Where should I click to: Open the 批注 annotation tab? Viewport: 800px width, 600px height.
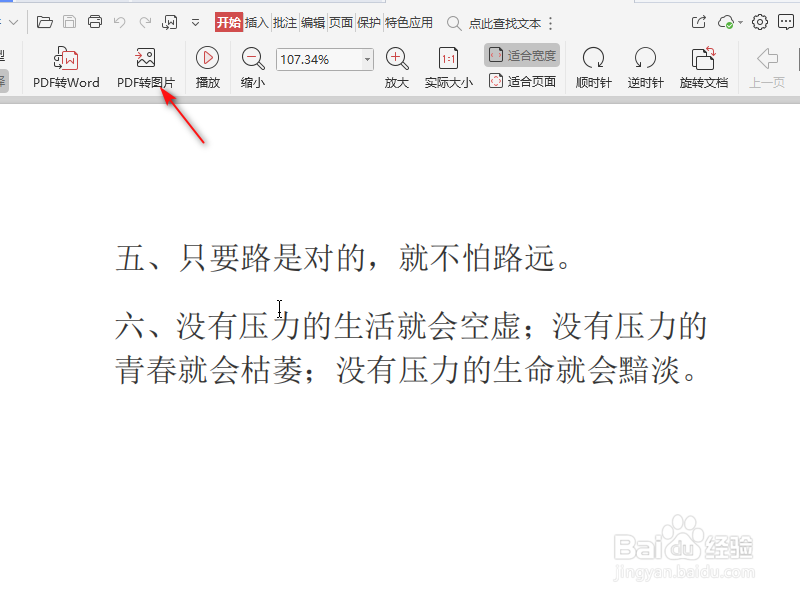[284, 21]
